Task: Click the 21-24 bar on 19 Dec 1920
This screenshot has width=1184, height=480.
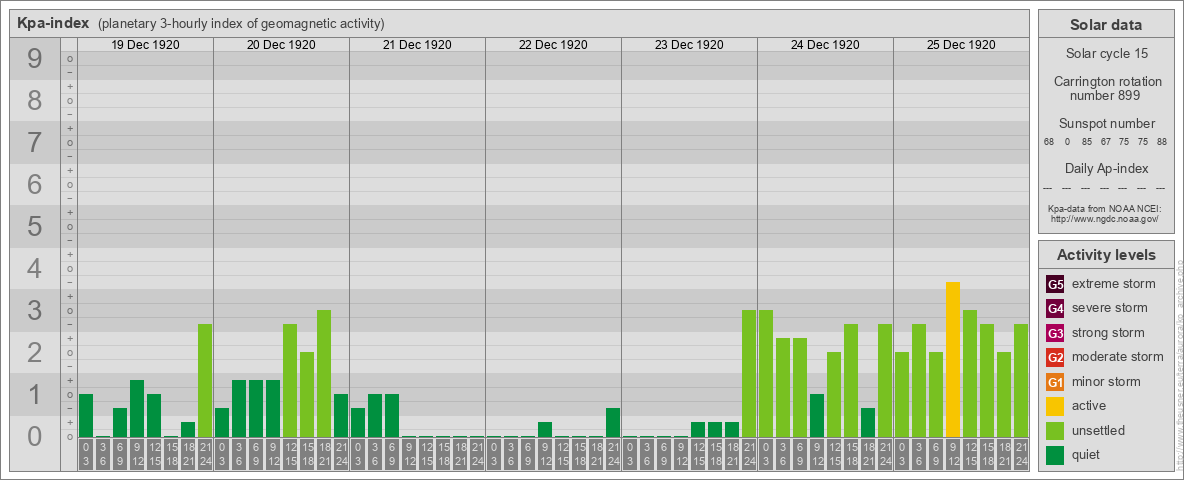Action: (205, 380)
